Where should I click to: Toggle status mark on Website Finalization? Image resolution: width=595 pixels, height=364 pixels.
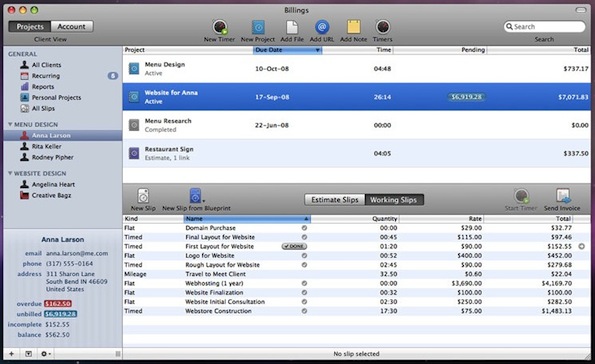pyautogui.click(x=304, y=292)
